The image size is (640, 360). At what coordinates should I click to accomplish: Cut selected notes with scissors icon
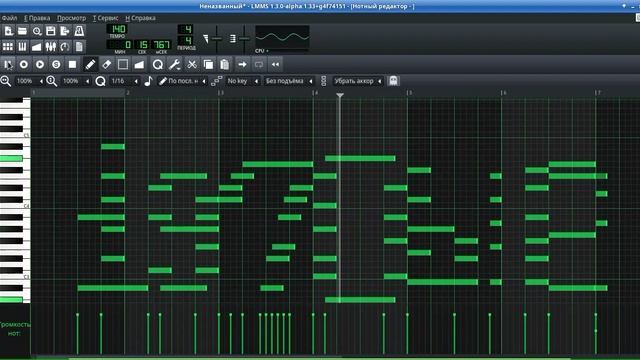[192, 64]
